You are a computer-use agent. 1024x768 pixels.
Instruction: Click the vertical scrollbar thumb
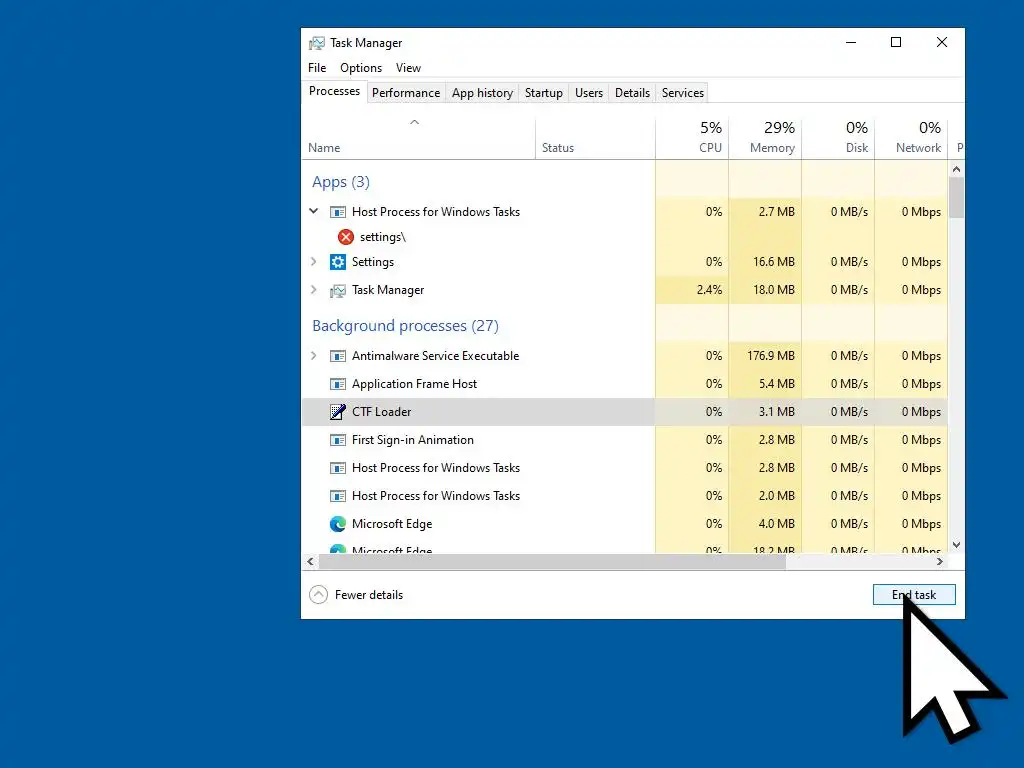[956, 197]
